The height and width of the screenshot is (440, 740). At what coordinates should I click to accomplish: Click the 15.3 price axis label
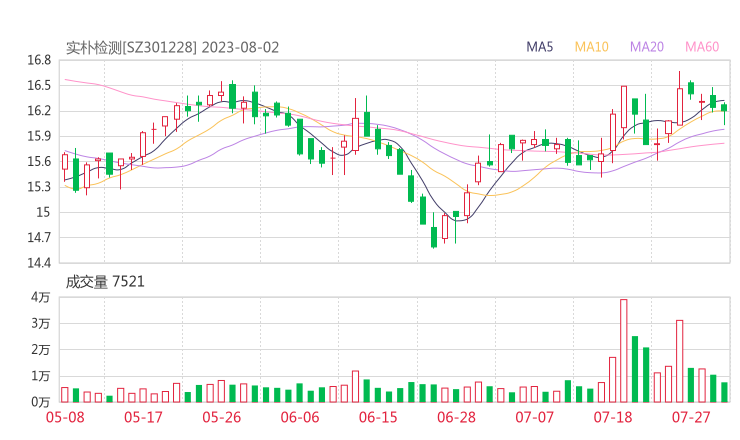(39, 187)
